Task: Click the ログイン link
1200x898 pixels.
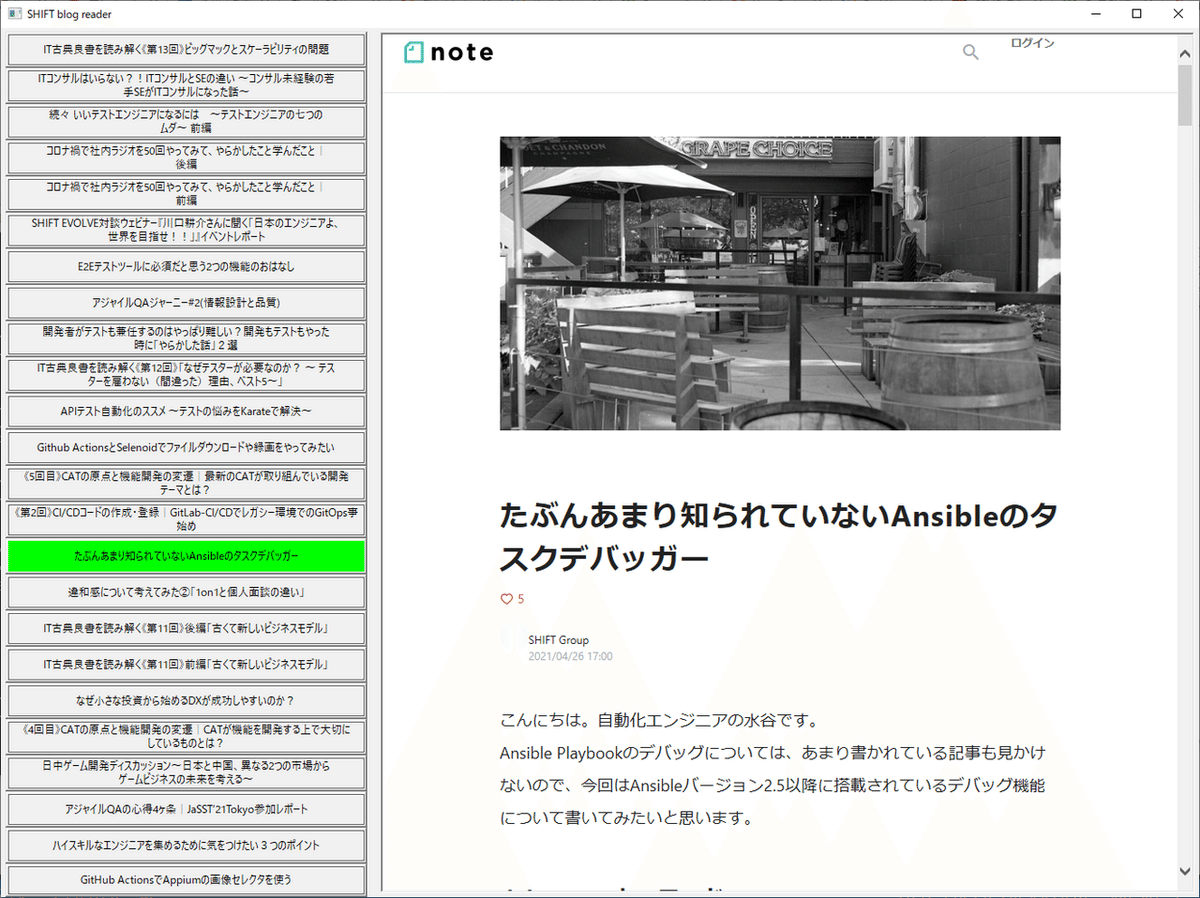Action: pos(1032,43)
